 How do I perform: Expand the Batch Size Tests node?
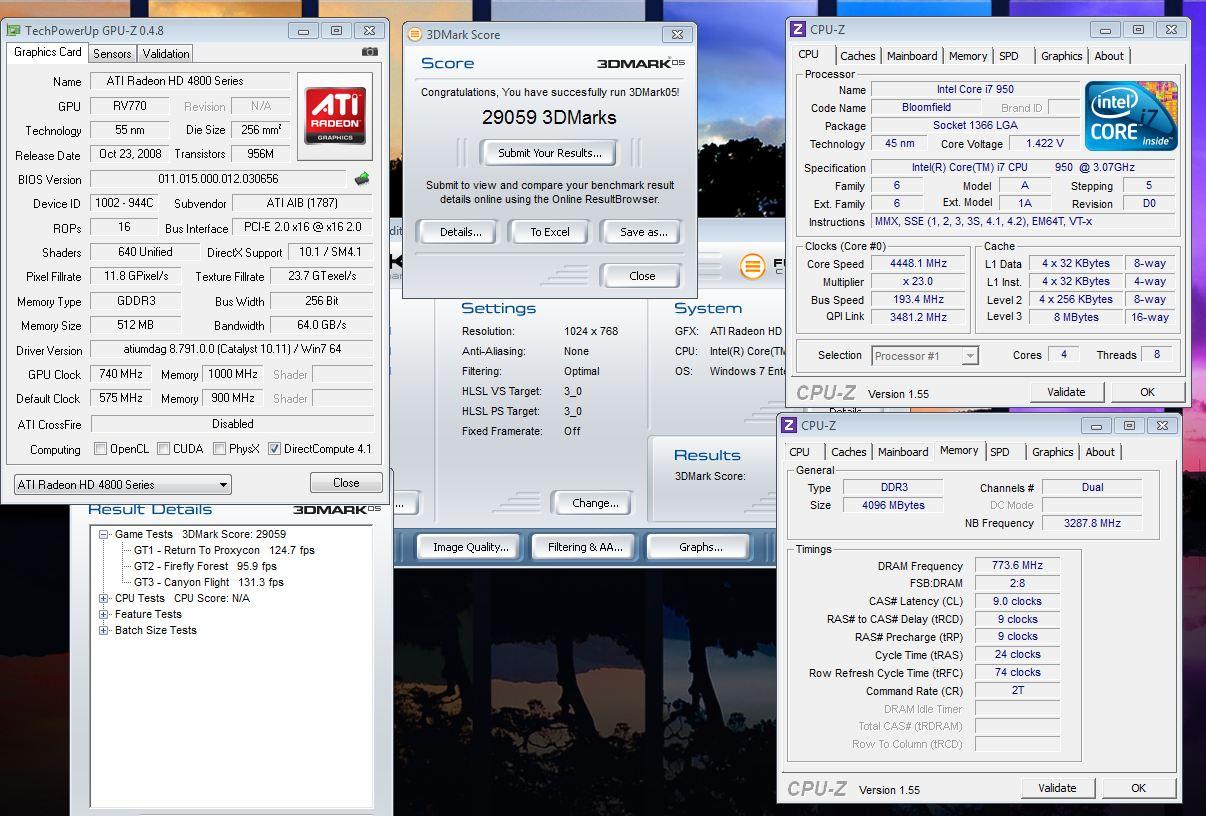tap(104, 630)
